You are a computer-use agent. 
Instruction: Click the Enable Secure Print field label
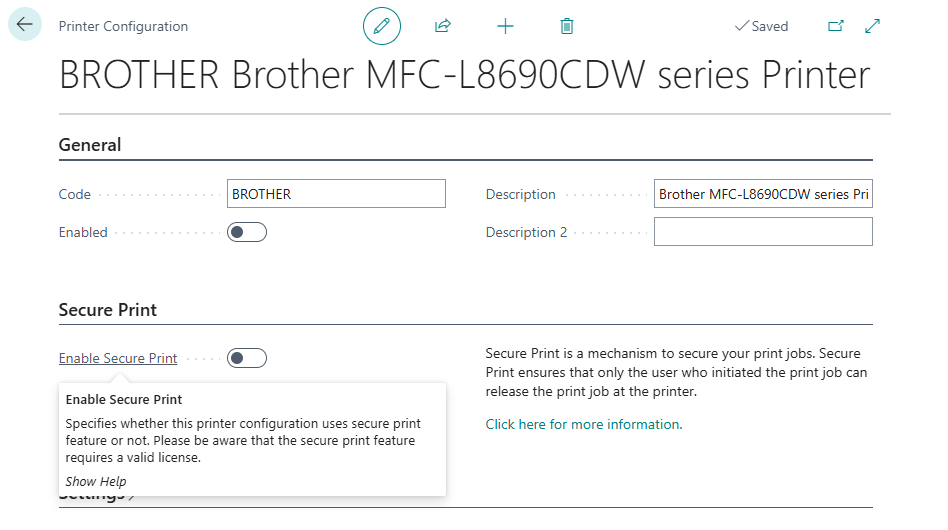click(x=118, y=358)
